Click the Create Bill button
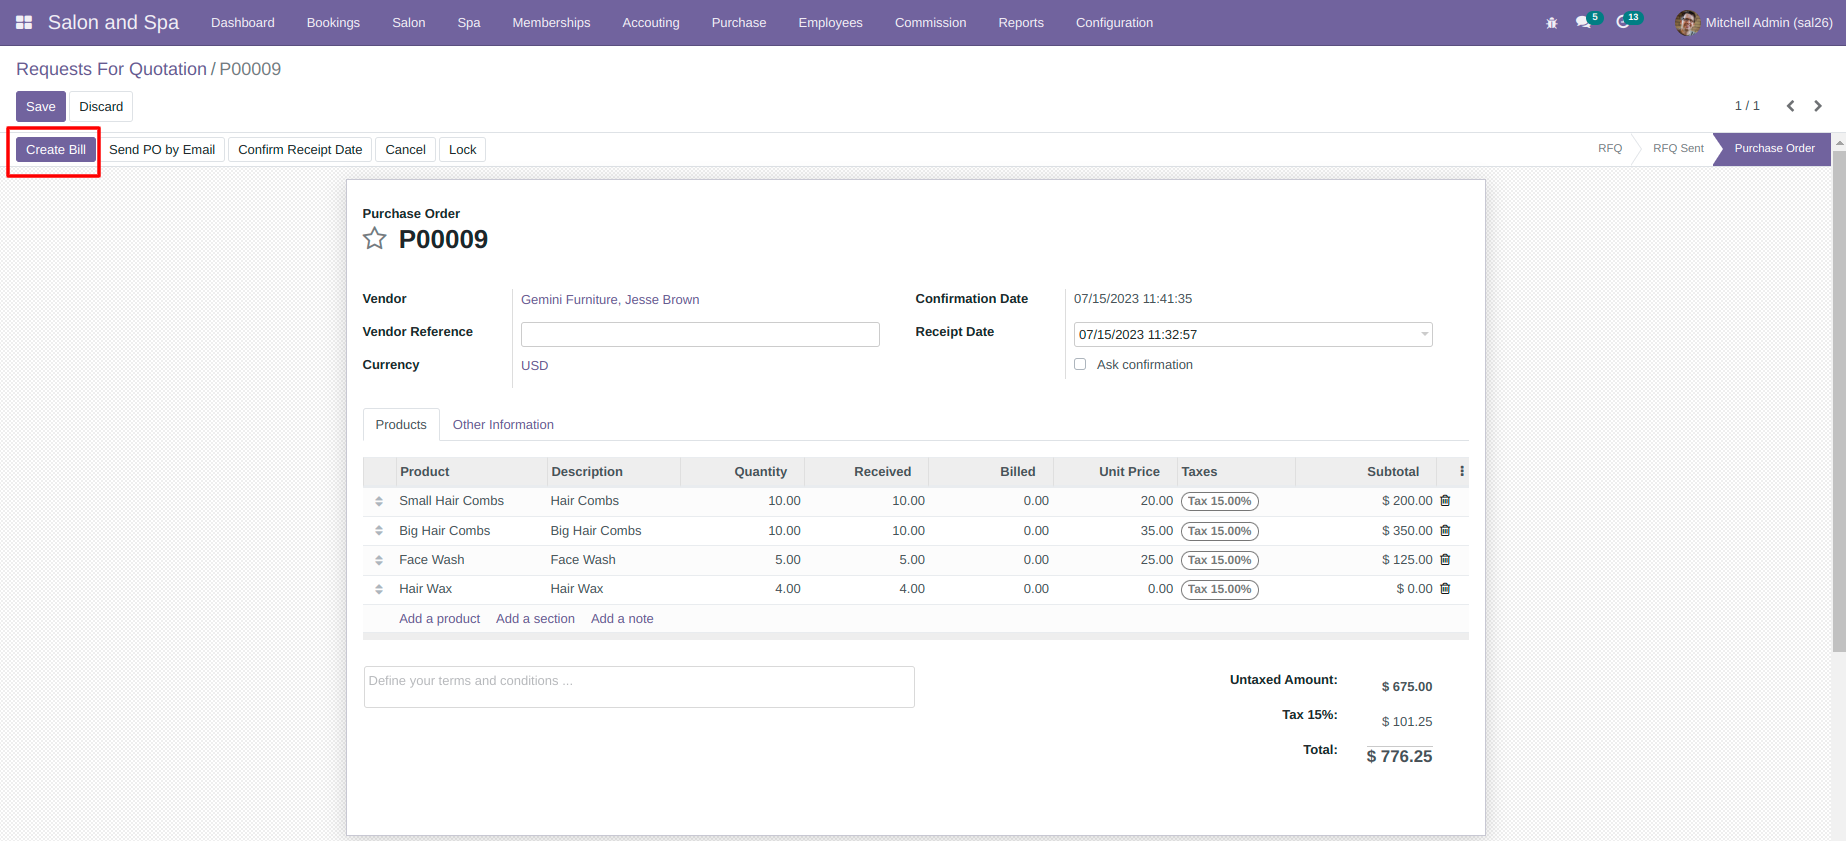The width and height of the screenshot is (1846, 841). point(56,150)
